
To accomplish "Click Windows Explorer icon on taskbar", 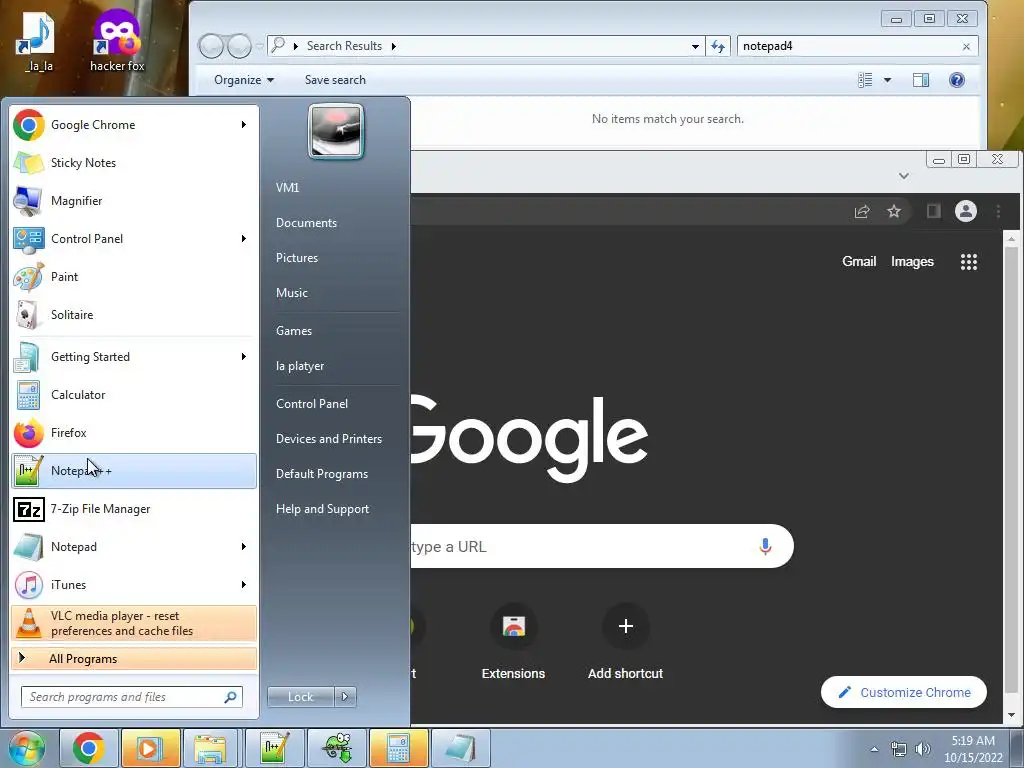I will coord(211,748).
